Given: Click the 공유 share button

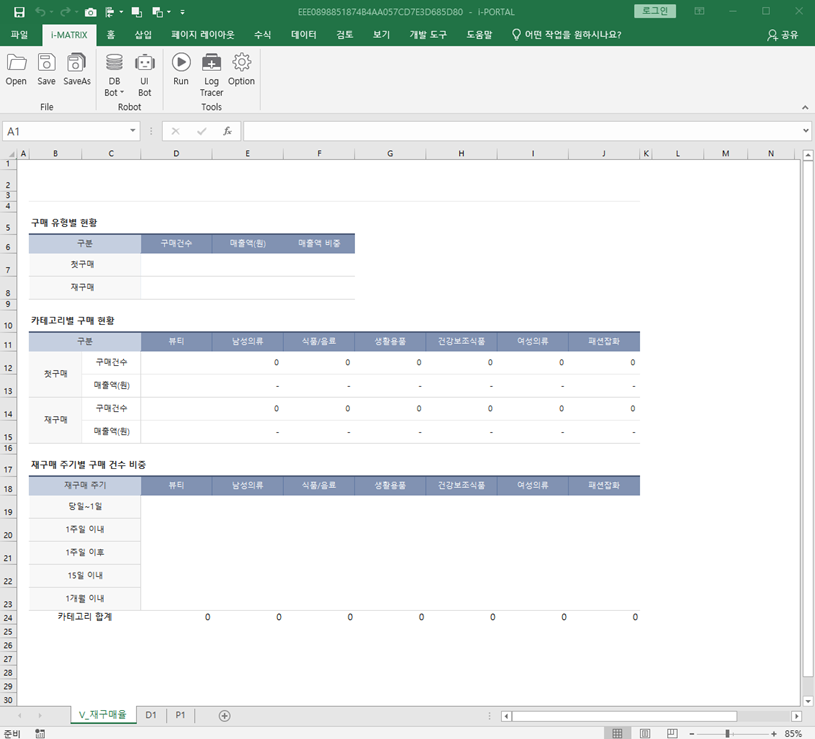Looking at the screenshot, I should (782, 34).
